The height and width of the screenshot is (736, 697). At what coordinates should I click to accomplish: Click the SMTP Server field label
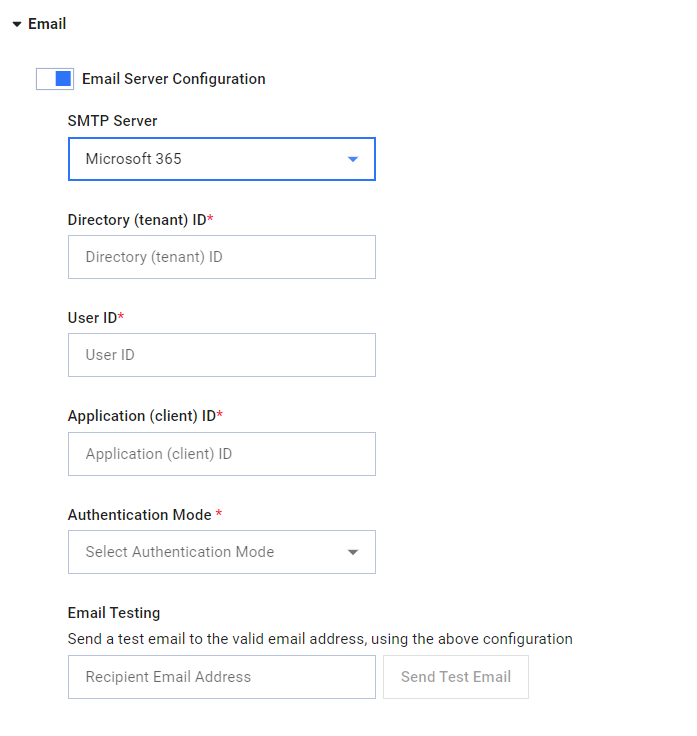pos(113,121)
